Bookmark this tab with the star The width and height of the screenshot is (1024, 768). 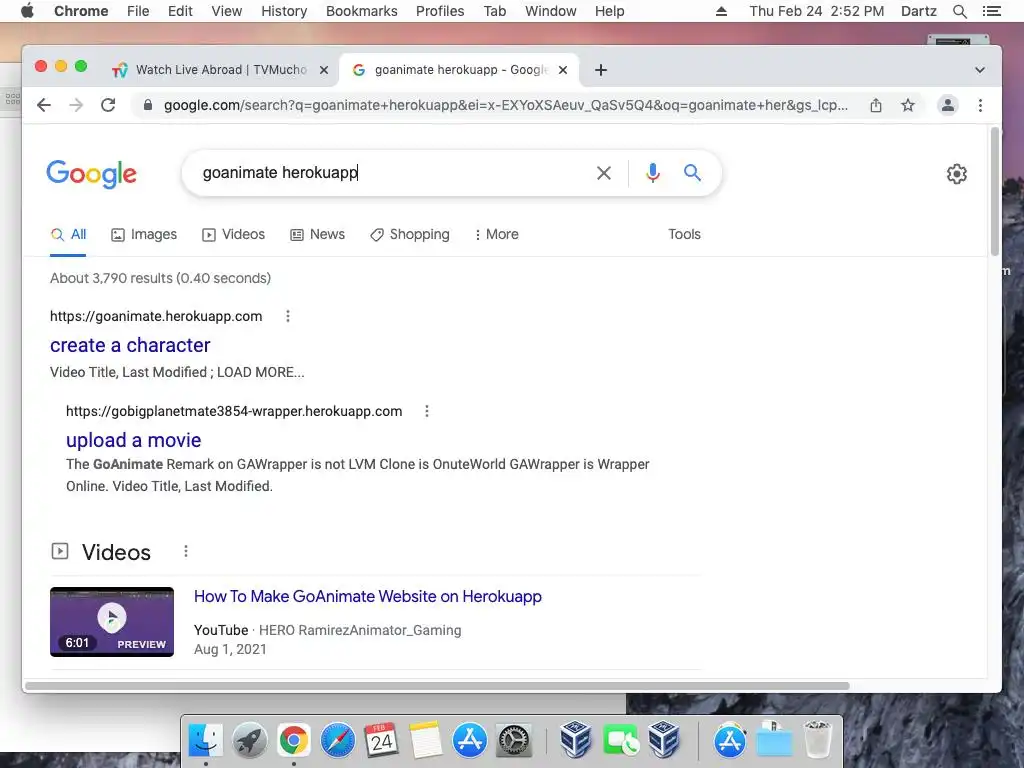point(908,105)
